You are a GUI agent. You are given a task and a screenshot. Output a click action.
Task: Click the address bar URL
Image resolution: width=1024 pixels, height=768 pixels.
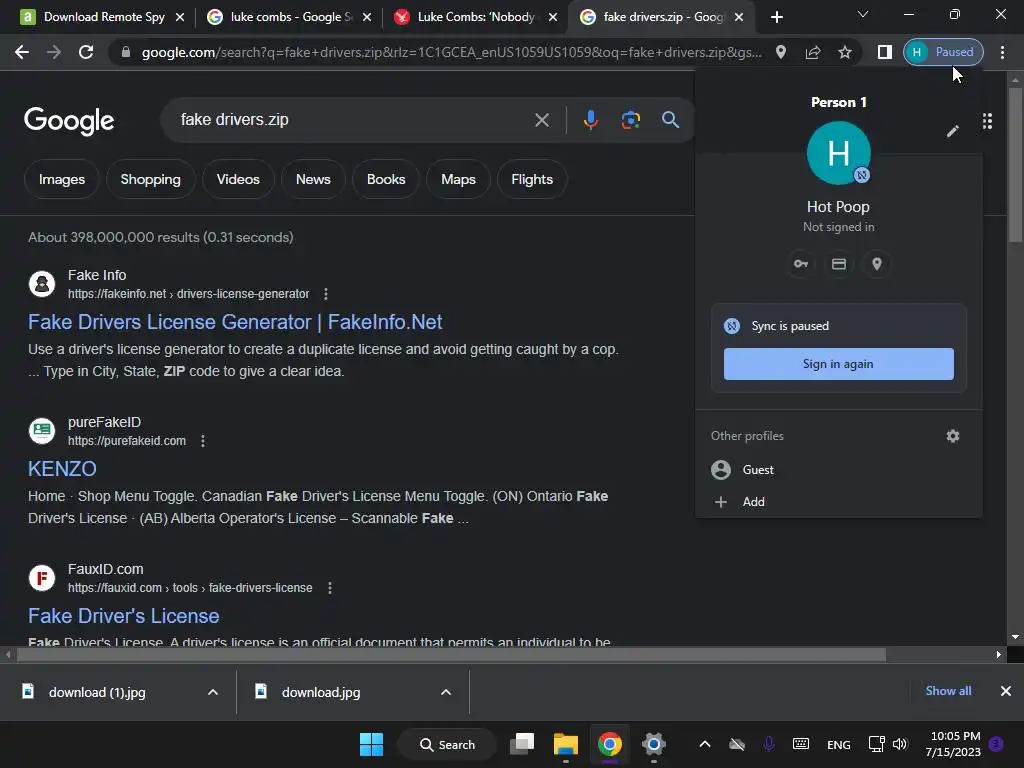[451, 52]
